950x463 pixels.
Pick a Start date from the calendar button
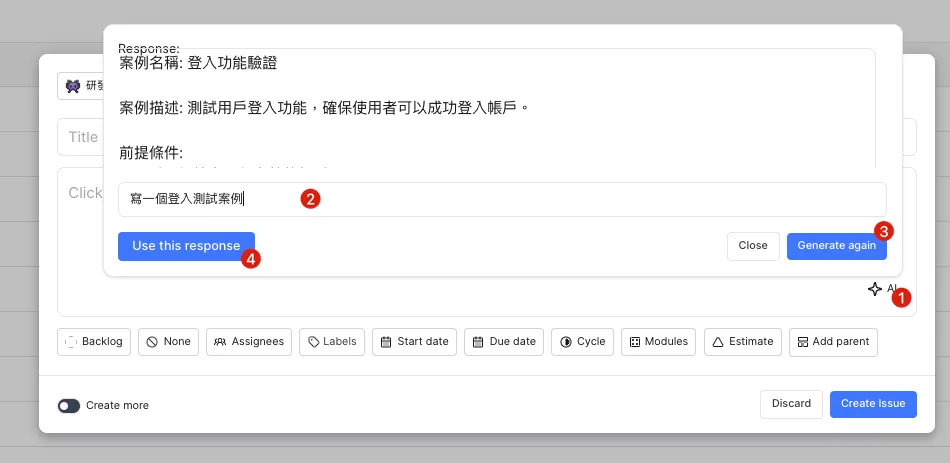tap(414, 342)
